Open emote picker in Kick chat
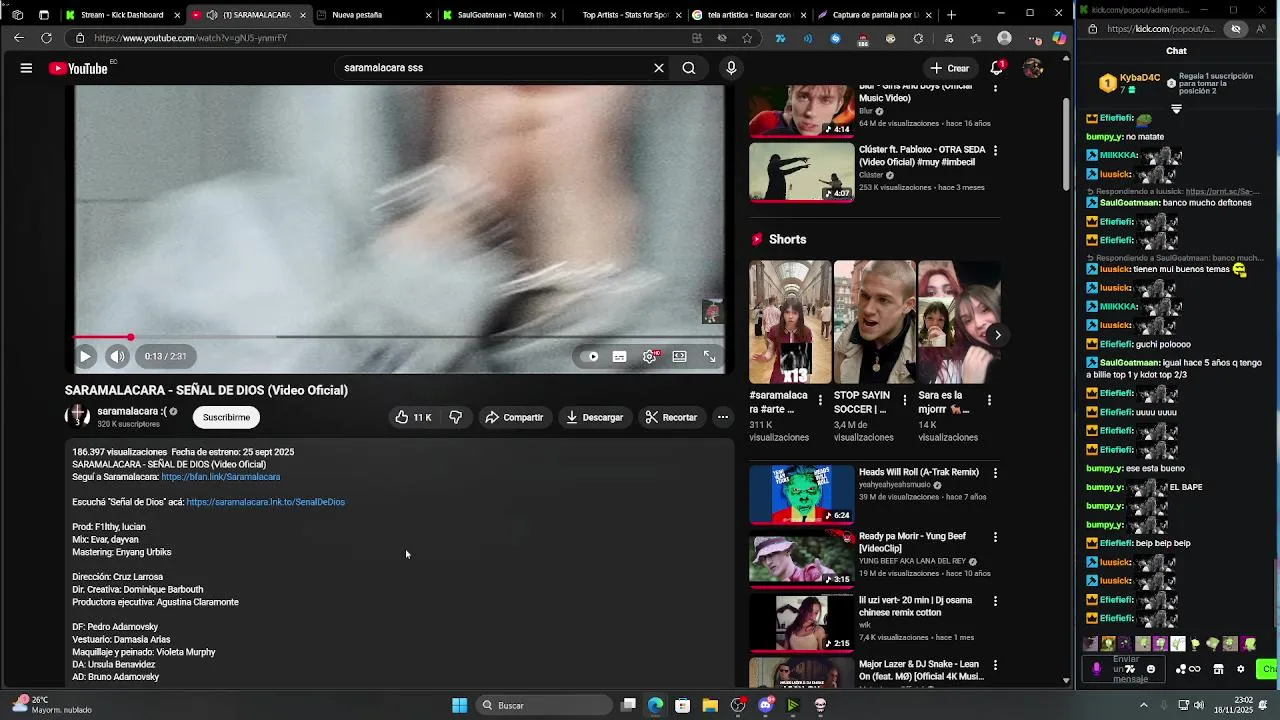The height and width of the screenshot is (720, 1280). click(1150, 669)
